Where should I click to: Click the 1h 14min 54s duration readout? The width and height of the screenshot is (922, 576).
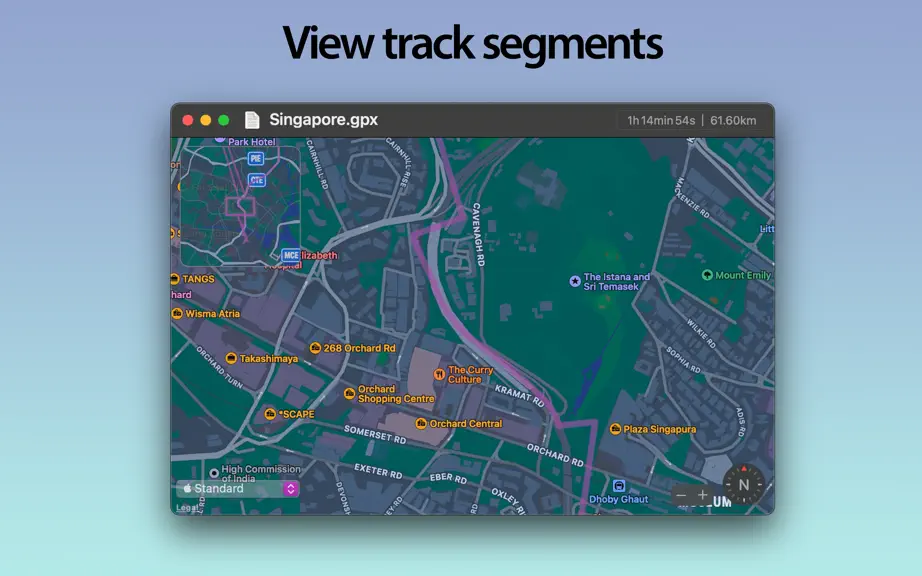661,120
